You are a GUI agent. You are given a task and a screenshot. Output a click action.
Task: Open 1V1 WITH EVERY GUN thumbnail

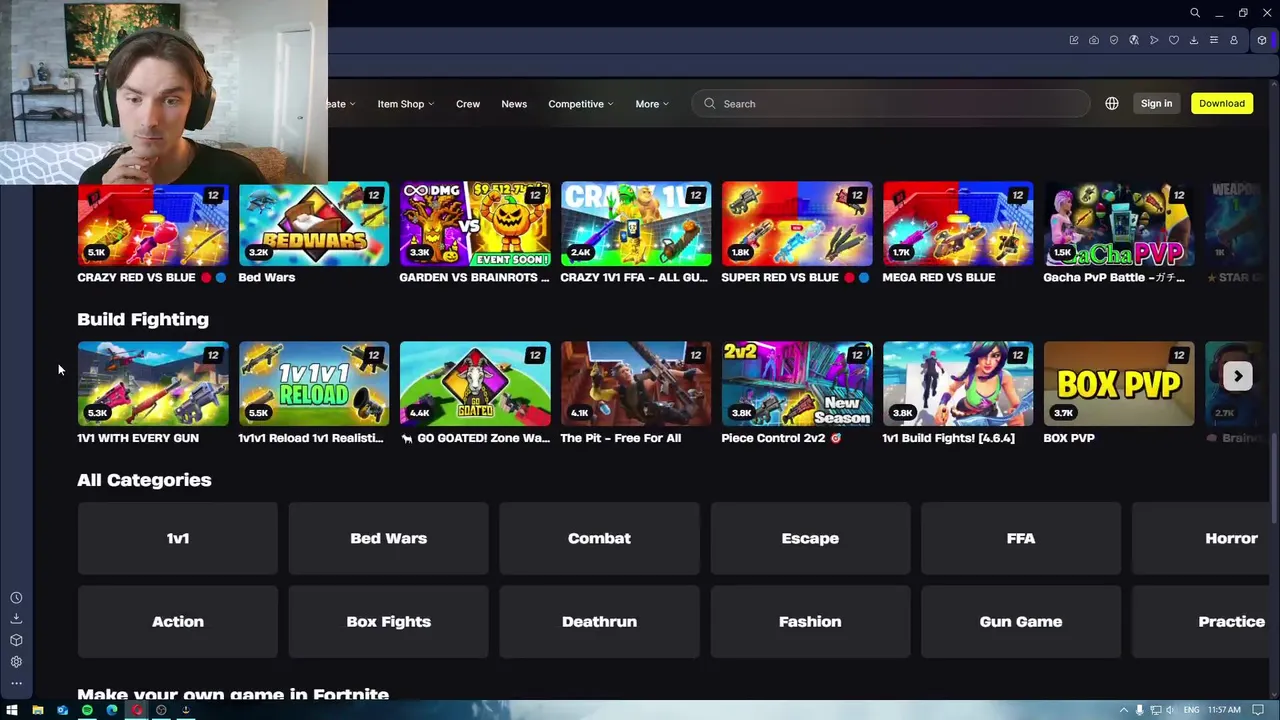153,384
